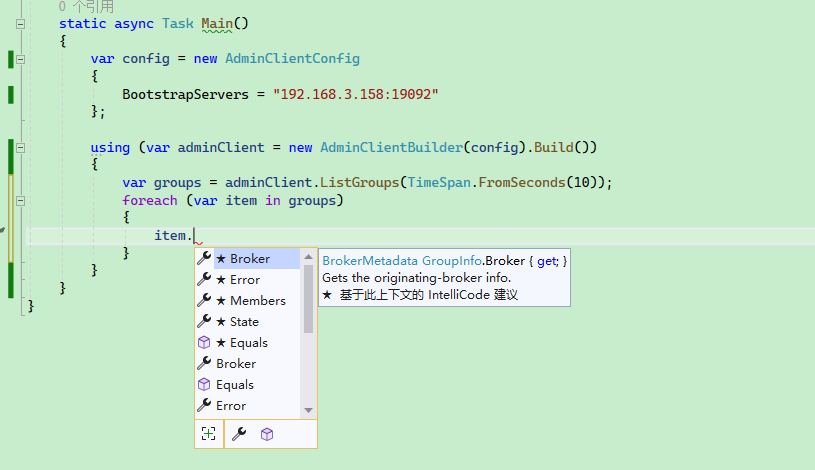
Task: Click the wrench icon beside starred Broker
Action: click(204, 259)
